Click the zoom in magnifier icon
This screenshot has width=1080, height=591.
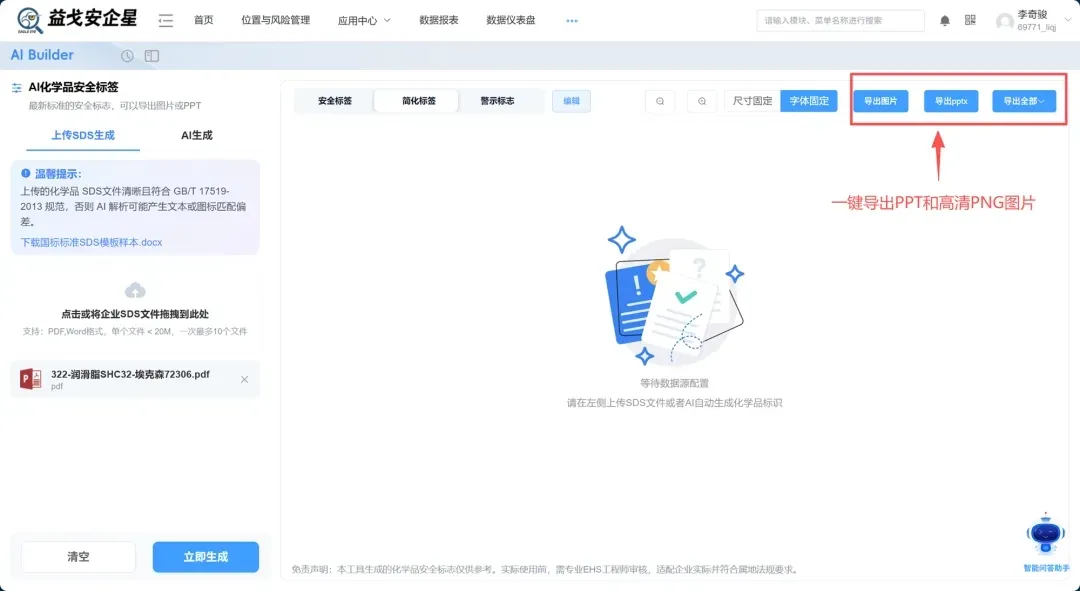[702, 101]
